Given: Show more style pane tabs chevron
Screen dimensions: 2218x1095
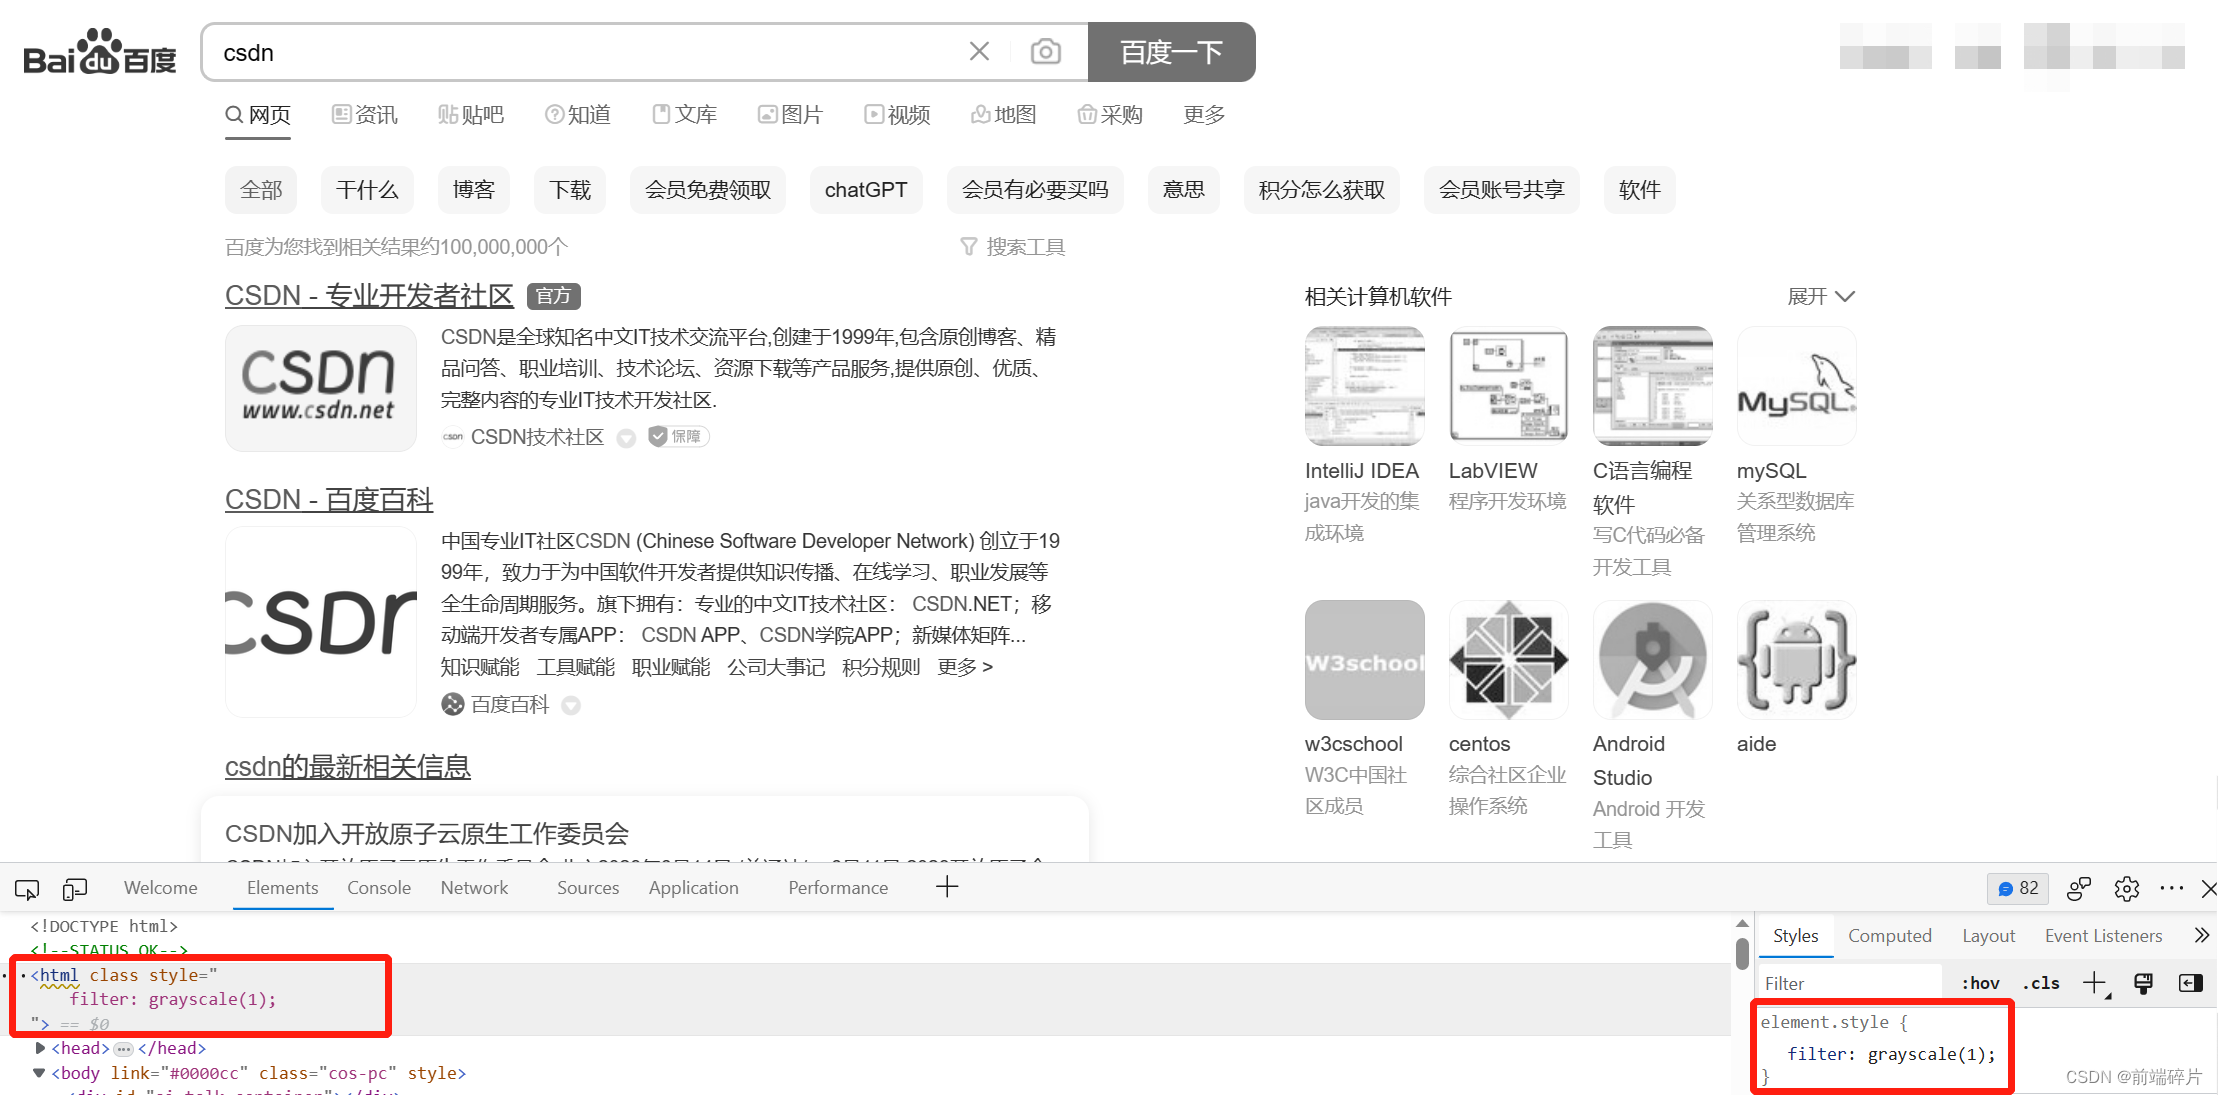Looking at the screenshot, I should 2201,936.
